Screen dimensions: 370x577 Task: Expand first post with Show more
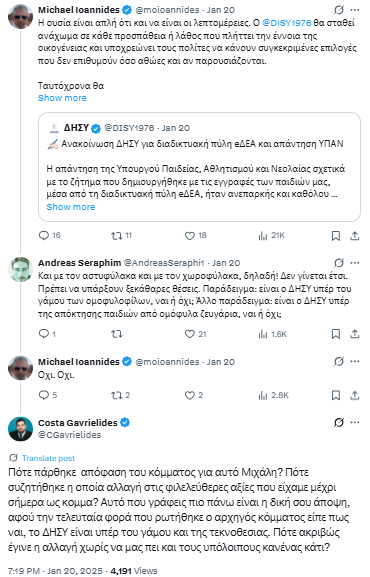(62, 98)
